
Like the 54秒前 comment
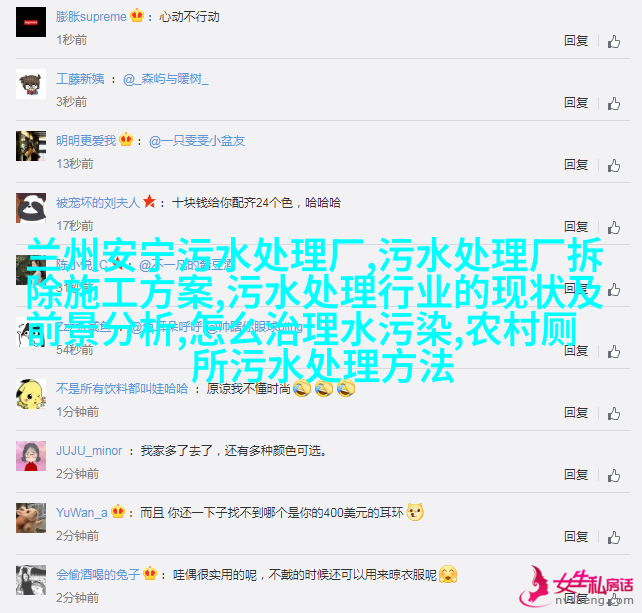coord(613,351)
